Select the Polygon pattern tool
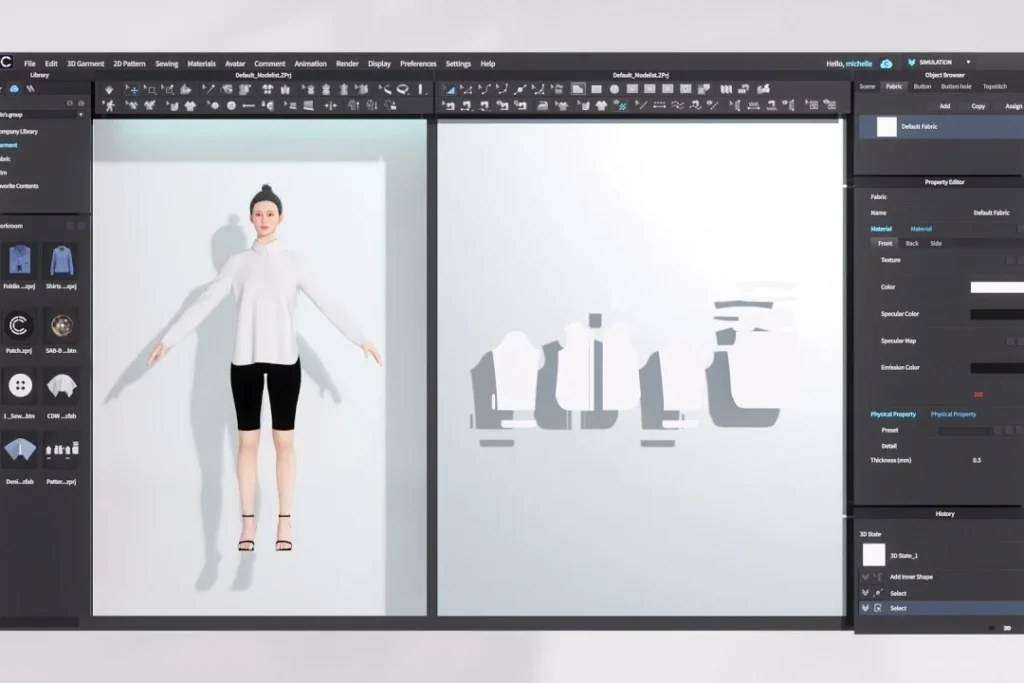 pyautogui.click(x=578, y=89)
